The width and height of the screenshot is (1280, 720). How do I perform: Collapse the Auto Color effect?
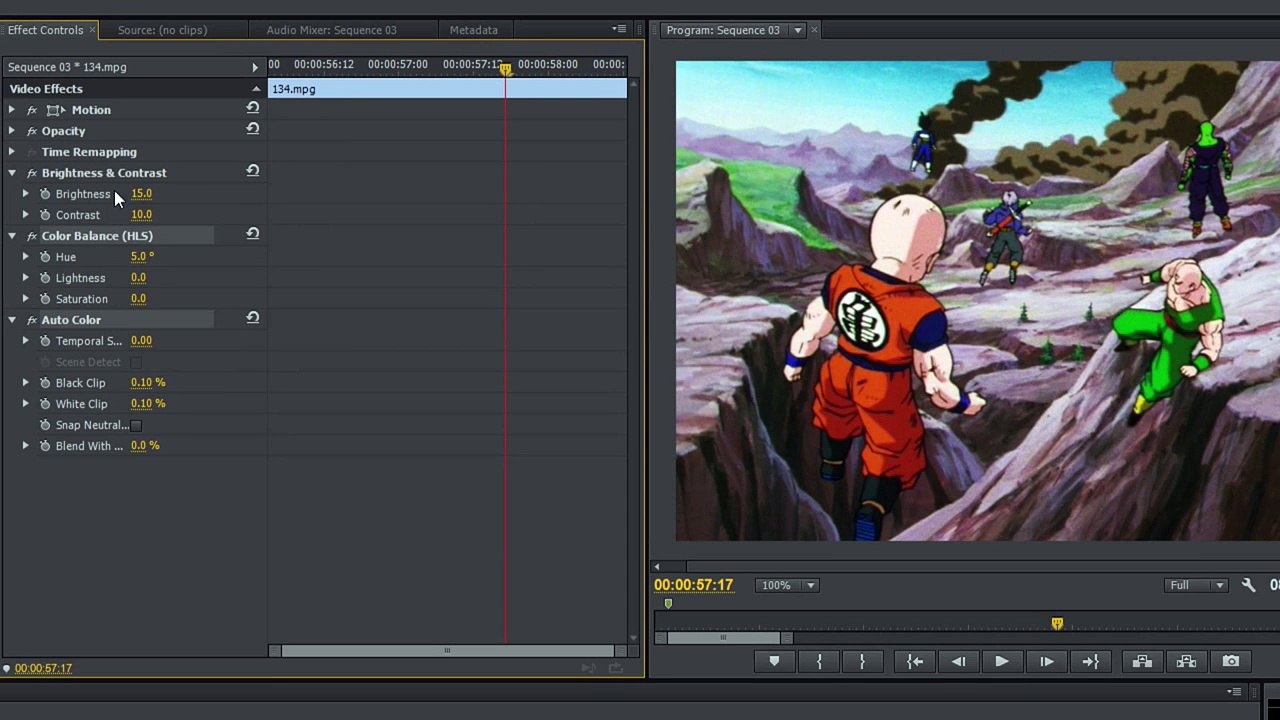(x=12, y=320)
